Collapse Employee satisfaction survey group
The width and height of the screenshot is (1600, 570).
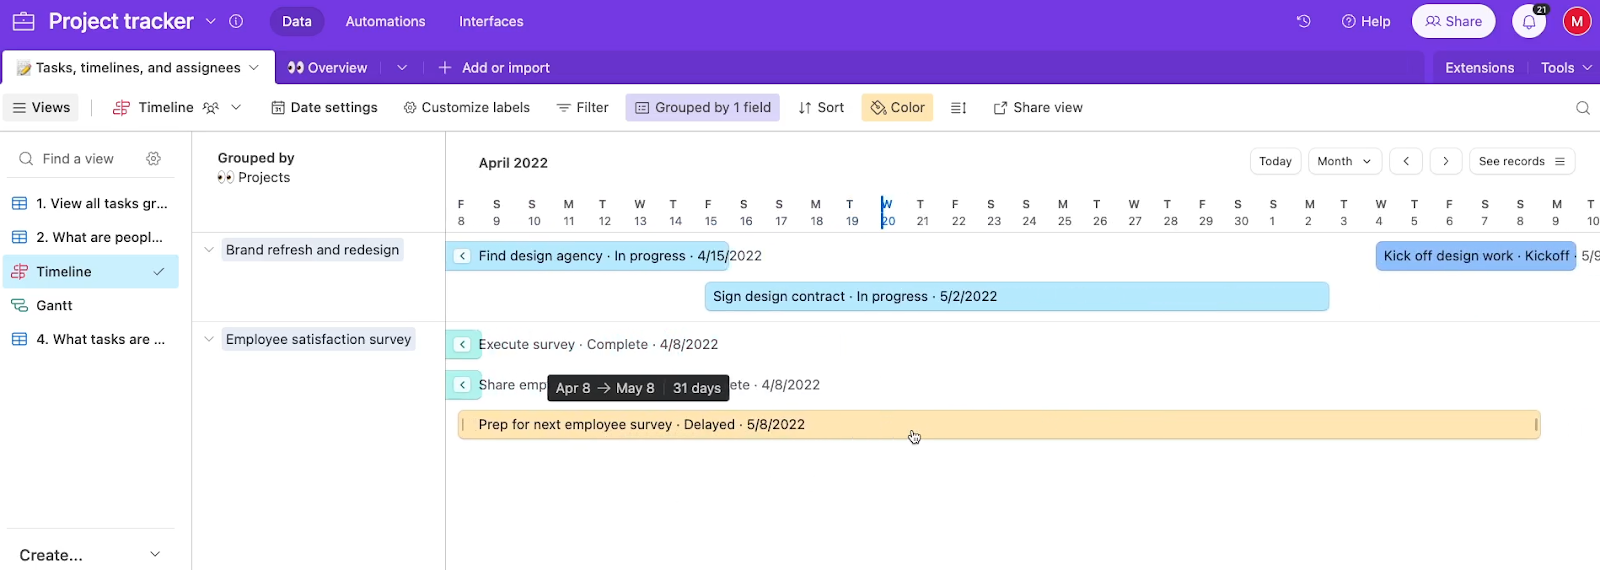209,340
